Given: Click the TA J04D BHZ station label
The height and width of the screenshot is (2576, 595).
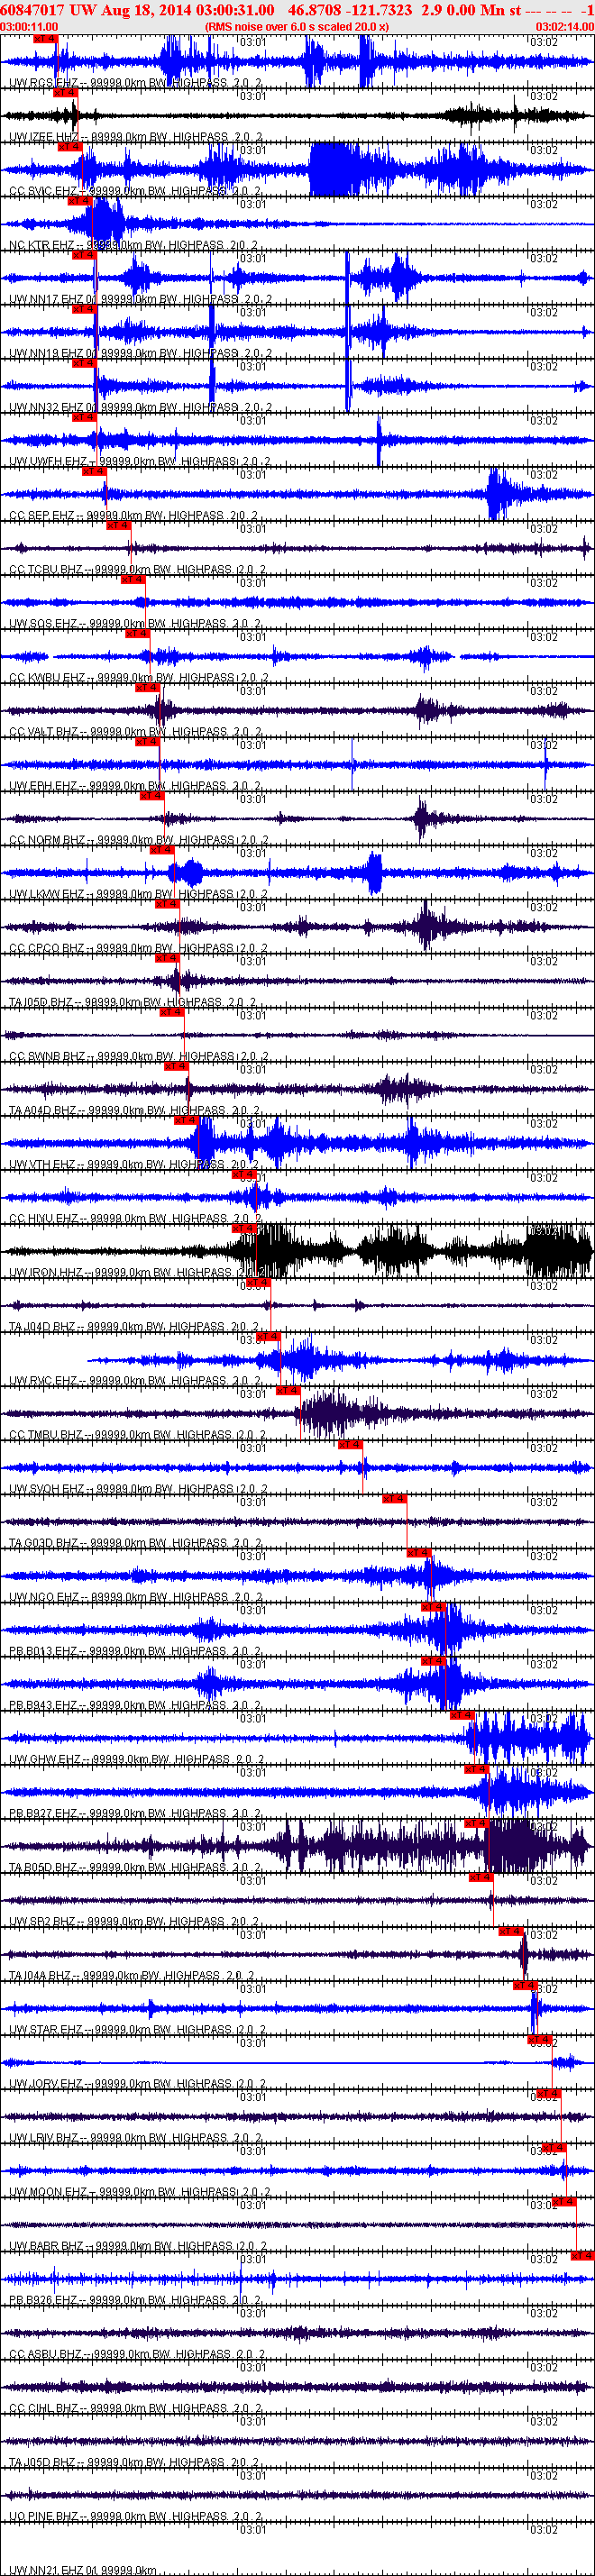Looking at the screenshot, I should 42,1327.
